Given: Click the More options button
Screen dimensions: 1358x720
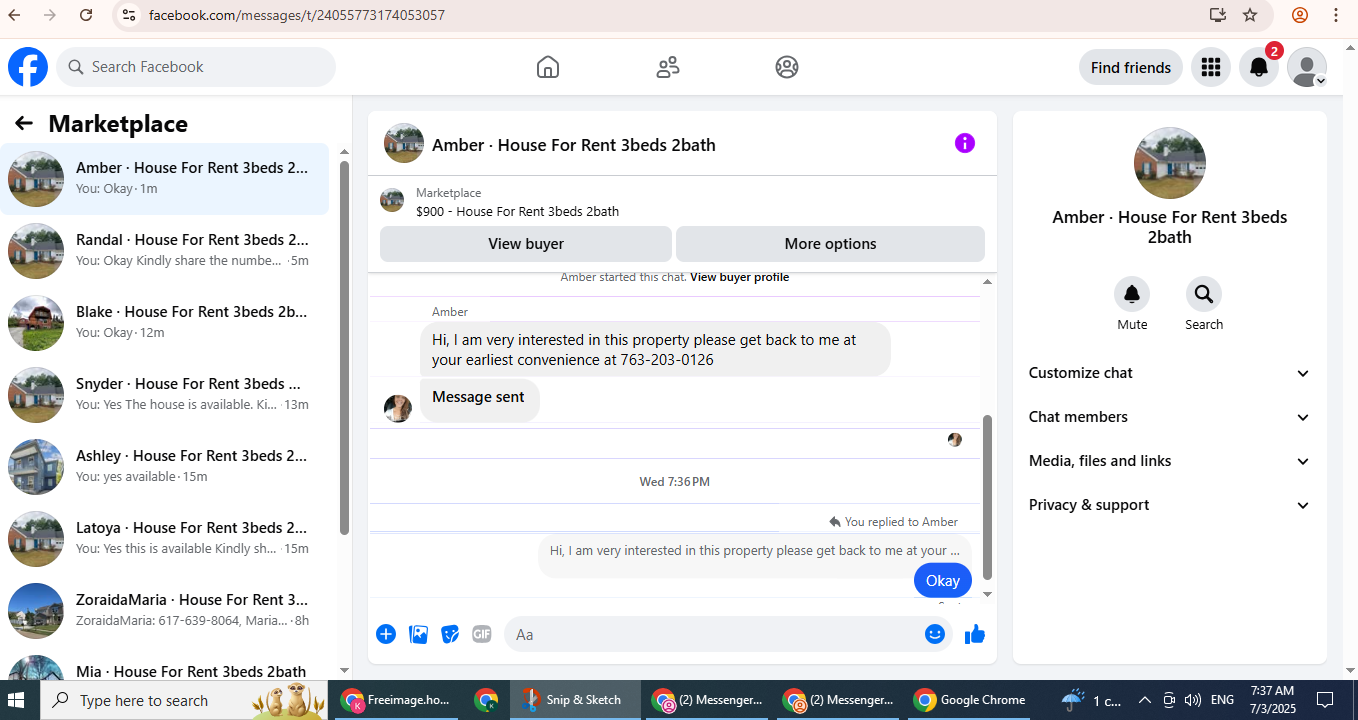Looking at the screenshot, I should tap(830, 244).
